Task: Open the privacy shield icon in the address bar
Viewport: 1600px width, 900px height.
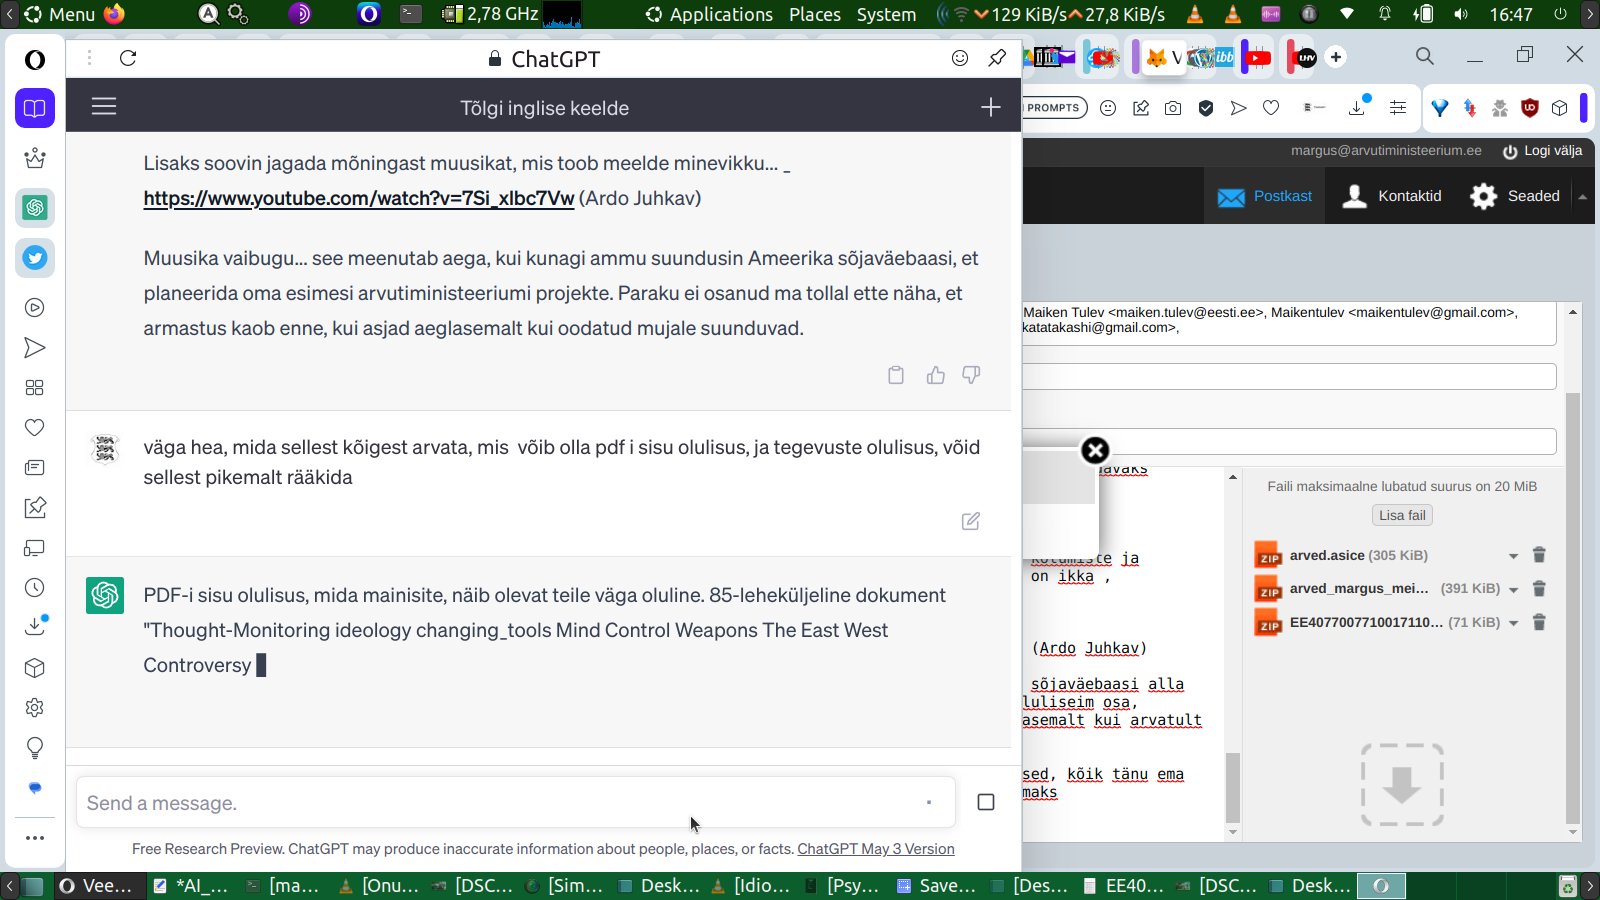Action: pyautogui.click(x=1206, y=108)
